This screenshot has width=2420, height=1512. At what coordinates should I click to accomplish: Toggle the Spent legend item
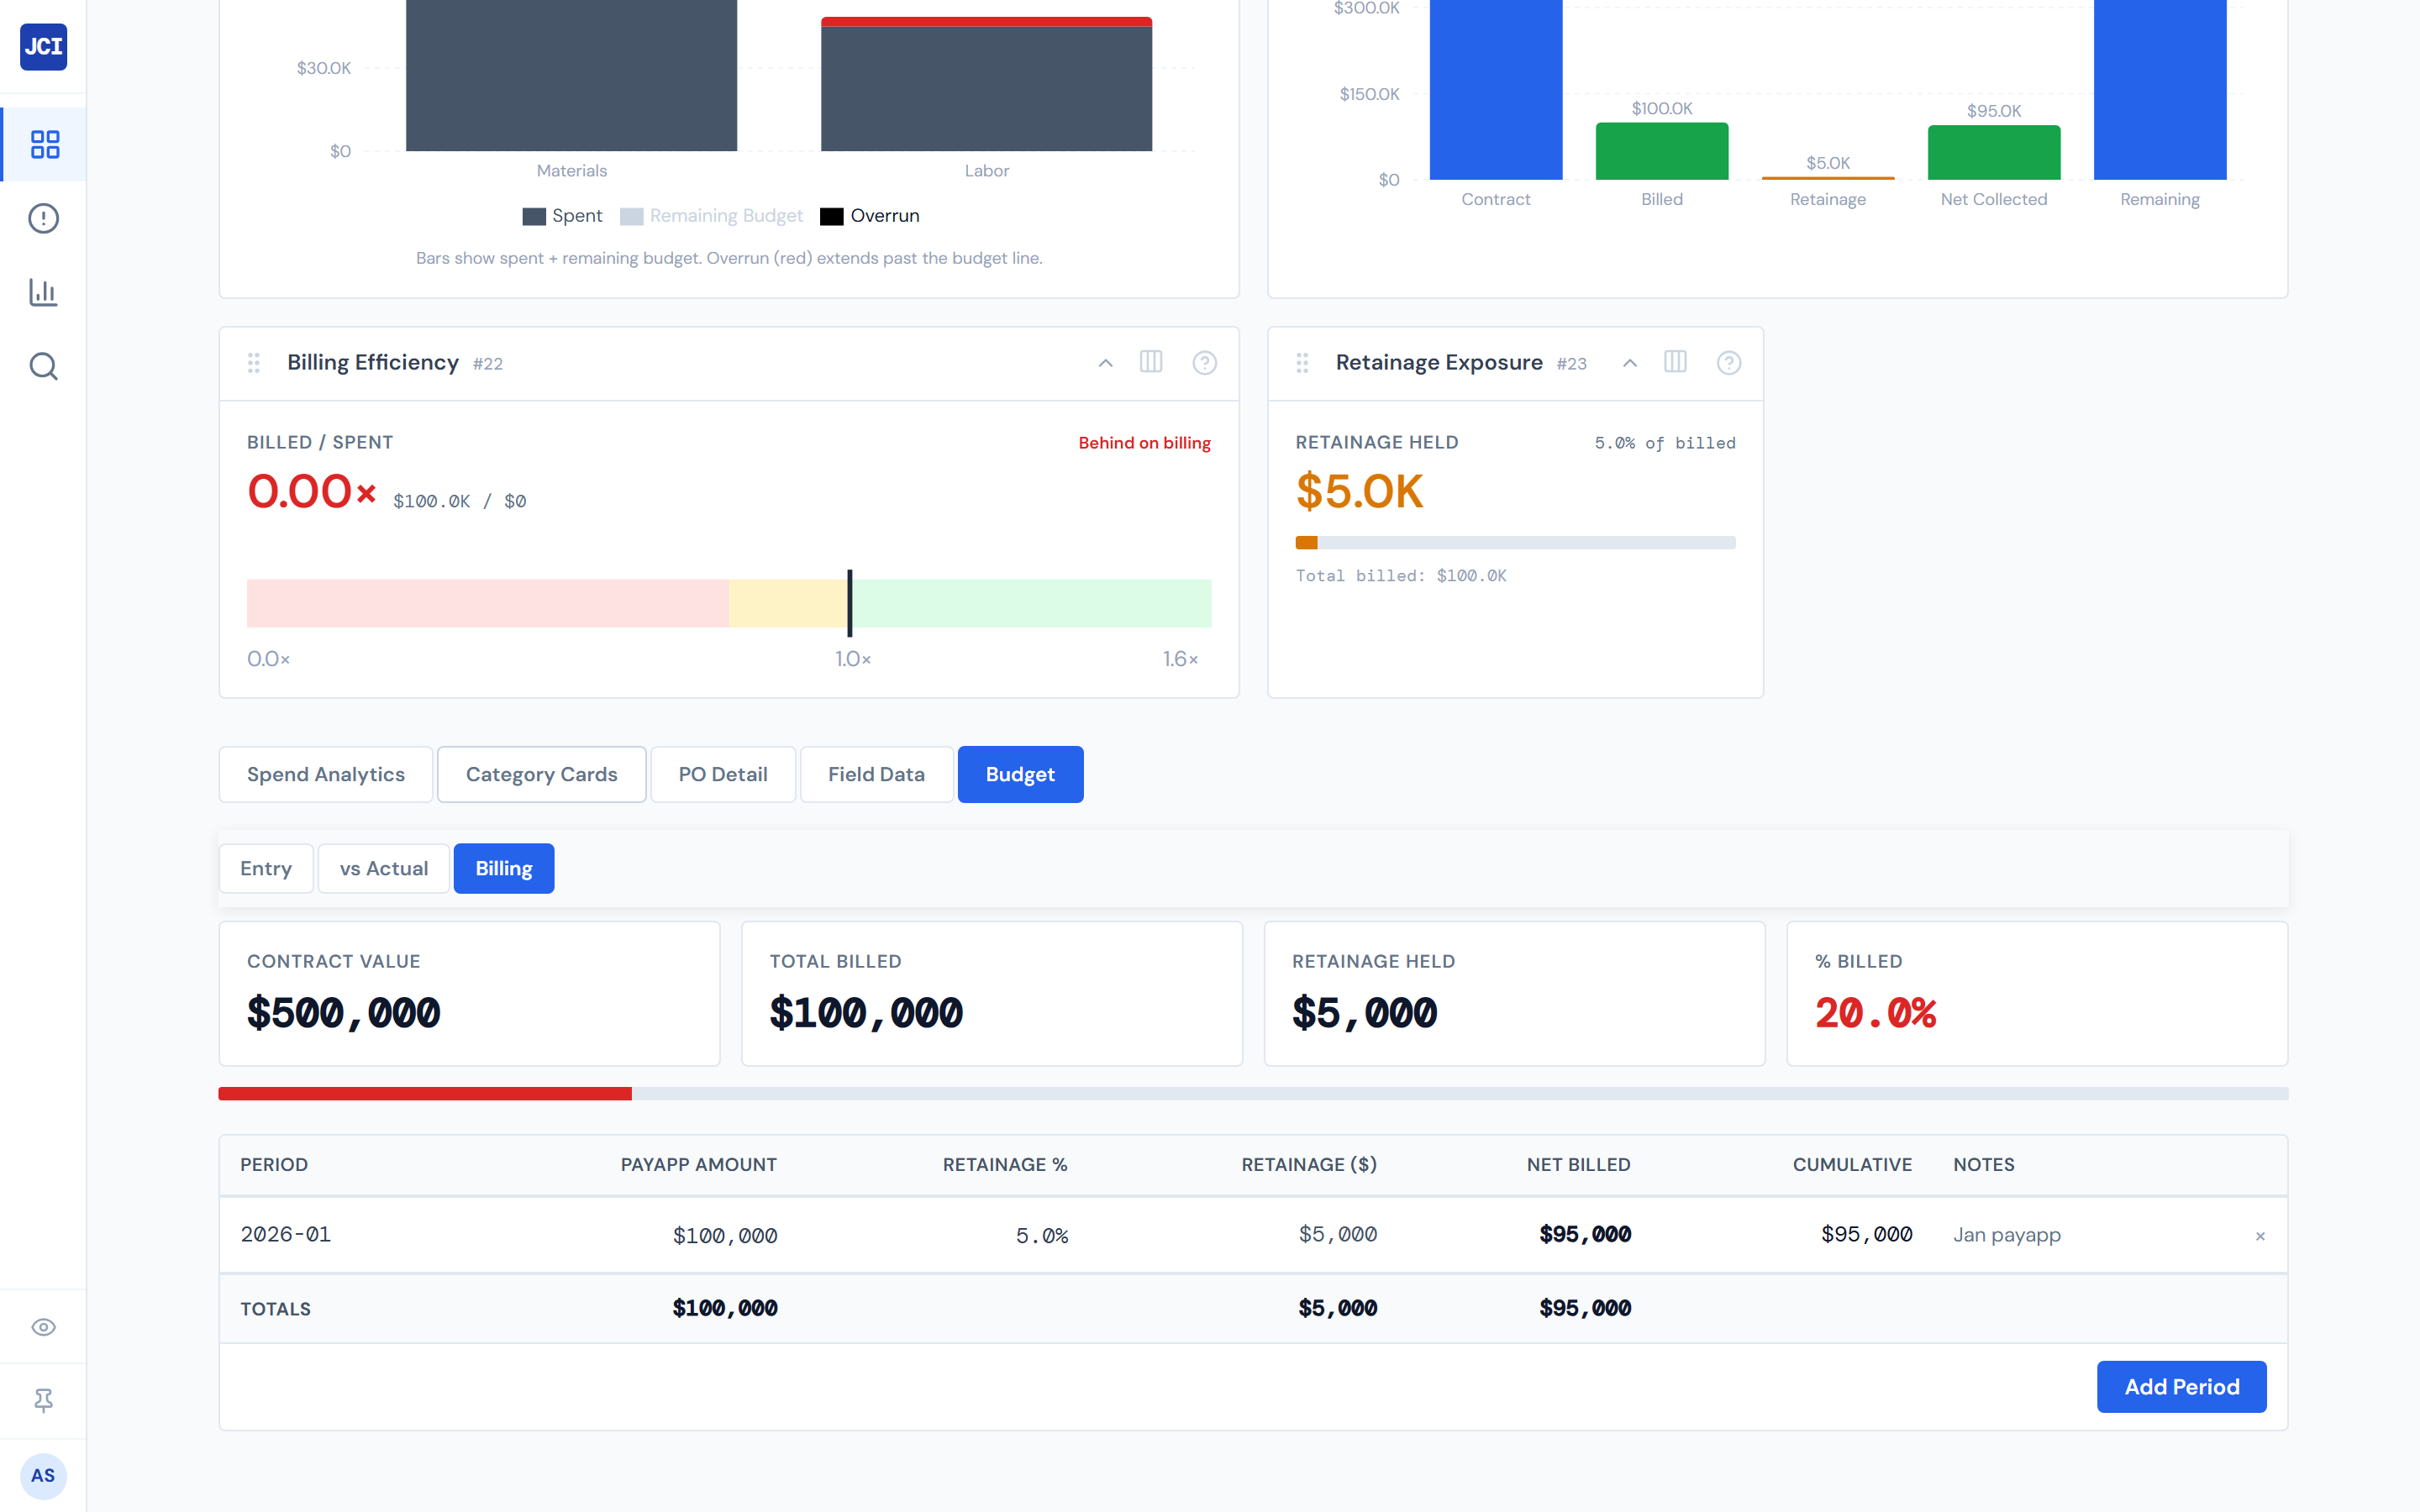563,215
